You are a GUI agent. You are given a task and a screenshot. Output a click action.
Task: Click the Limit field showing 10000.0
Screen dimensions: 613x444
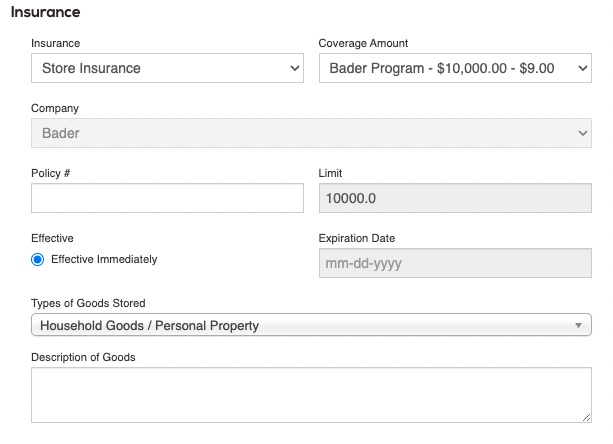(454, 198)
